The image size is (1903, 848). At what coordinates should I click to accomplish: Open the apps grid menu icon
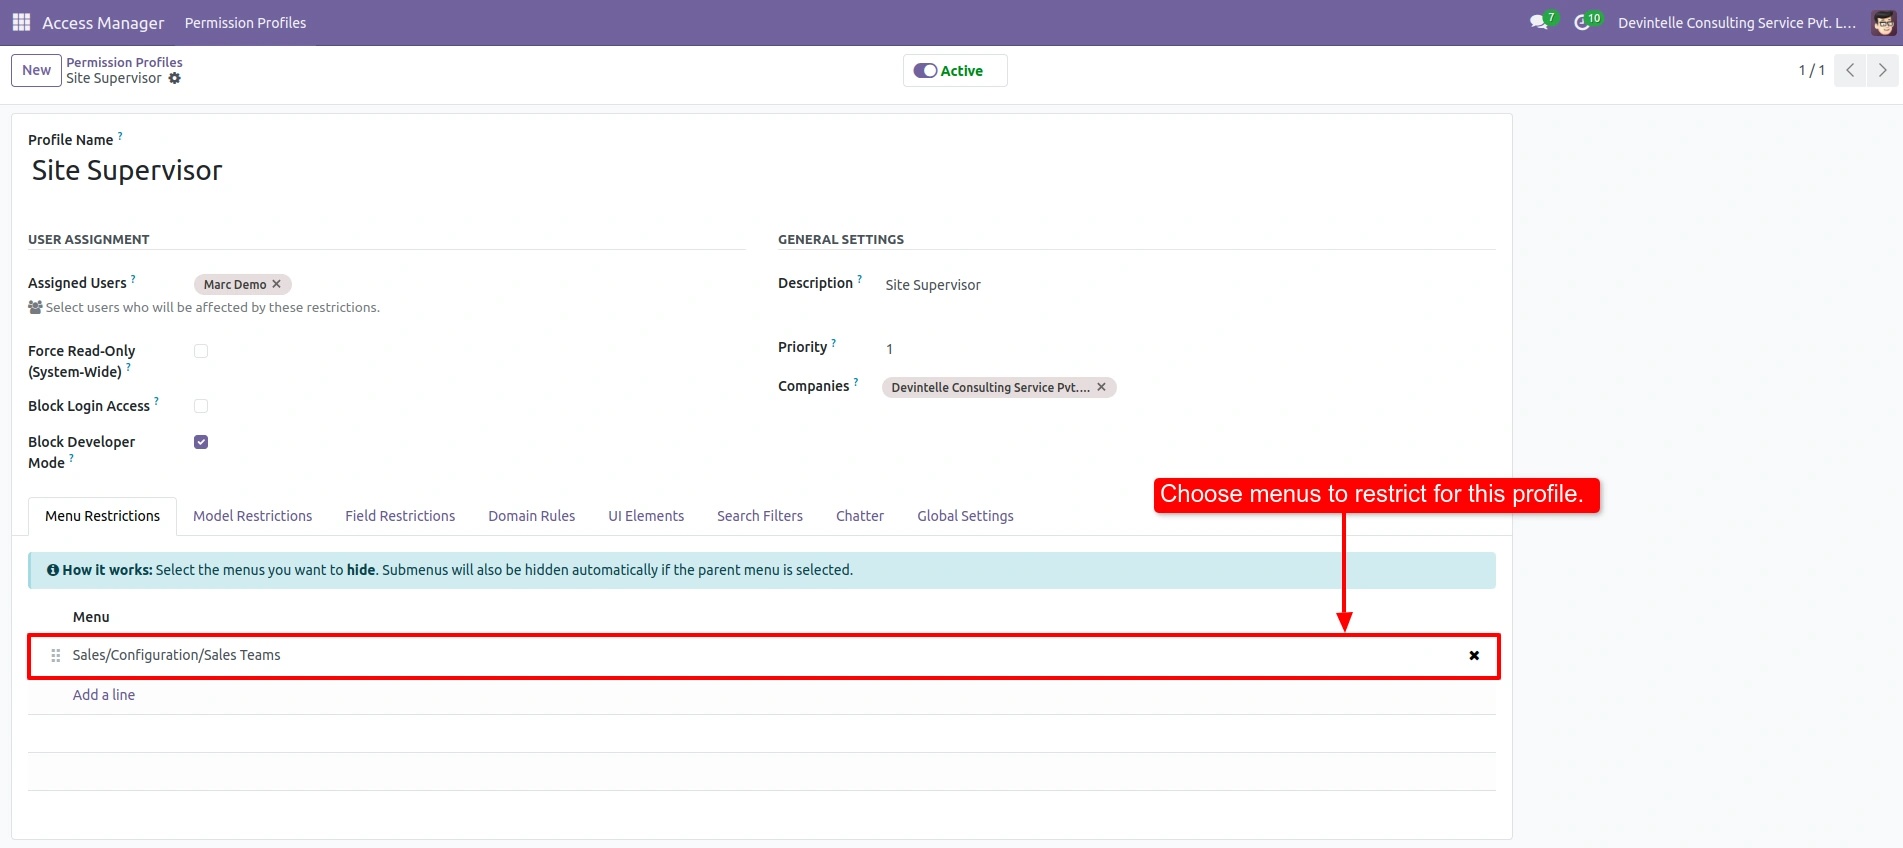(x=21, y=22)
